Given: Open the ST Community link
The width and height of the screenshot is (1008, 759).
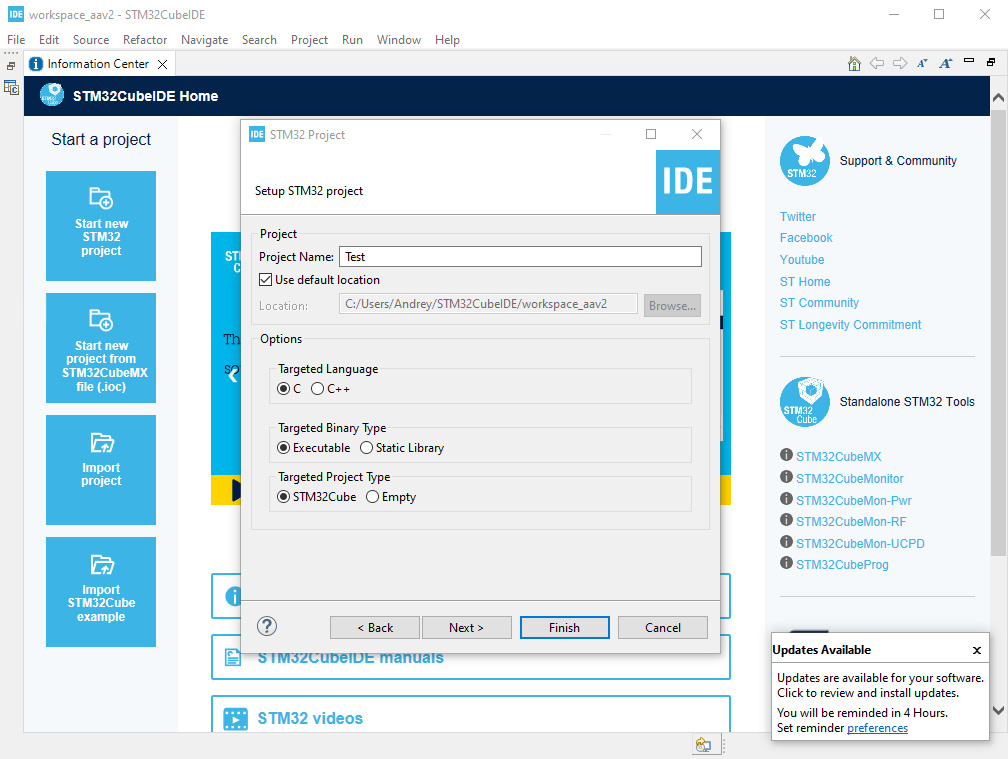Looking at the screenshot, I should click(x=819, y=303).
